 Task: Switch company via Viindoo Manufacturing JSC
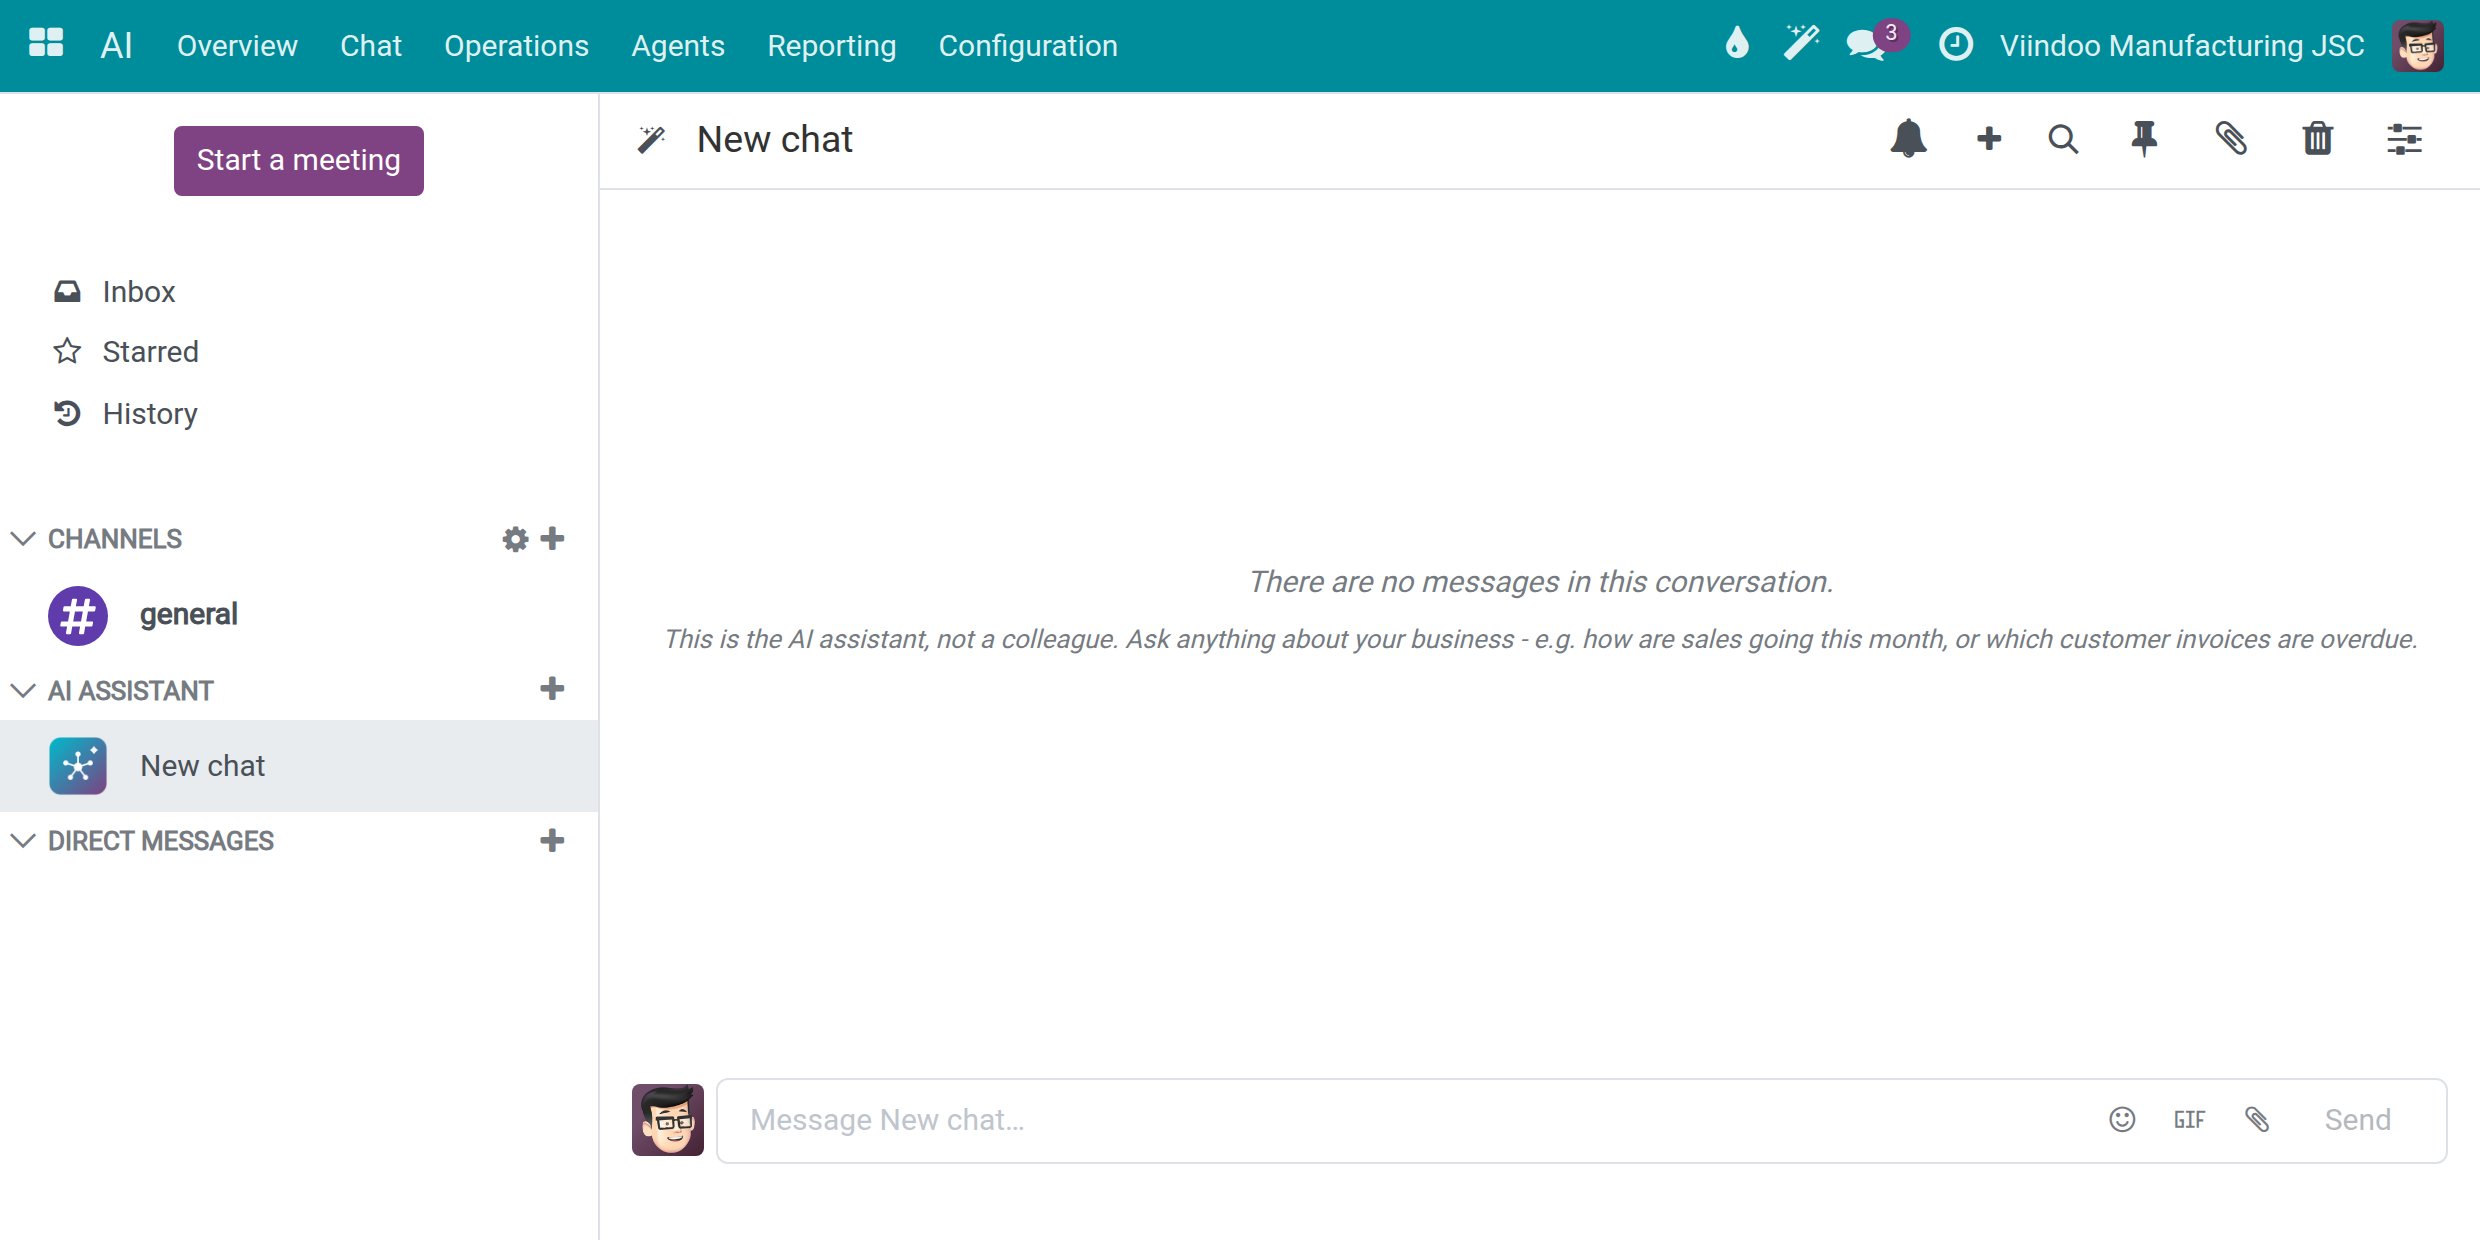pos(2182,46)
